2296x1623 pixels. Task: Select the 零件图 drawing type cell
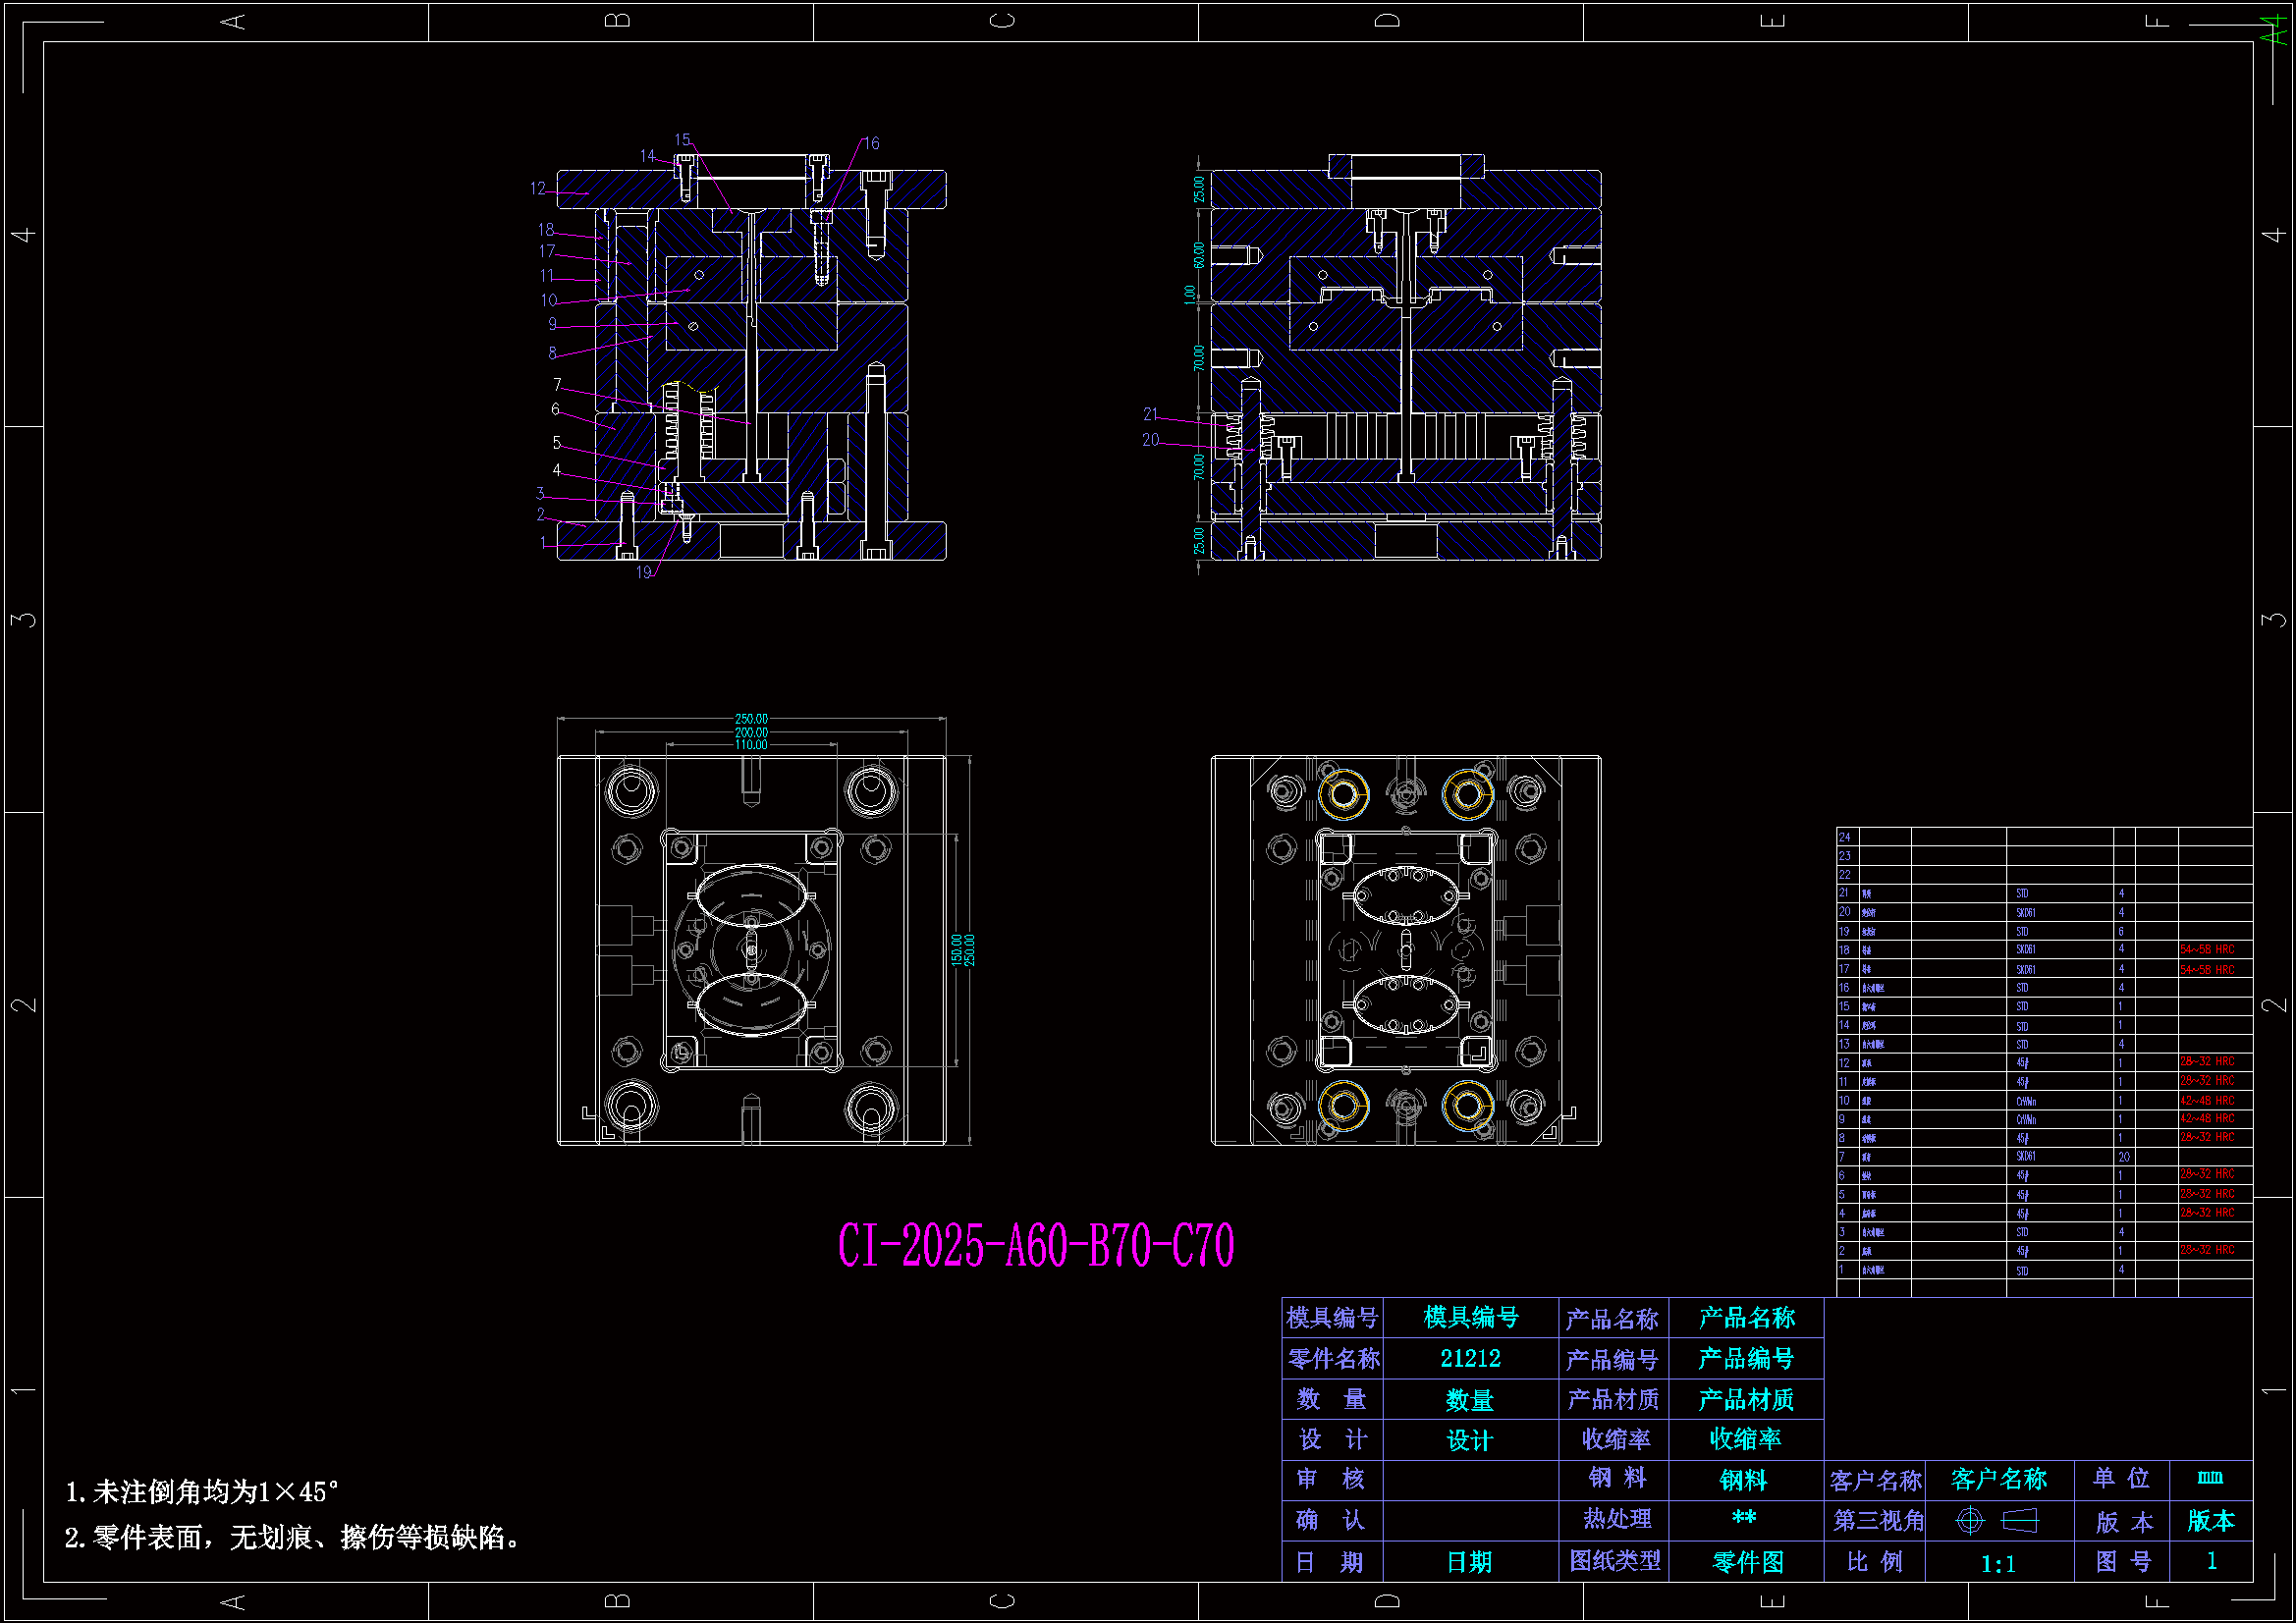[1746, 1562]
